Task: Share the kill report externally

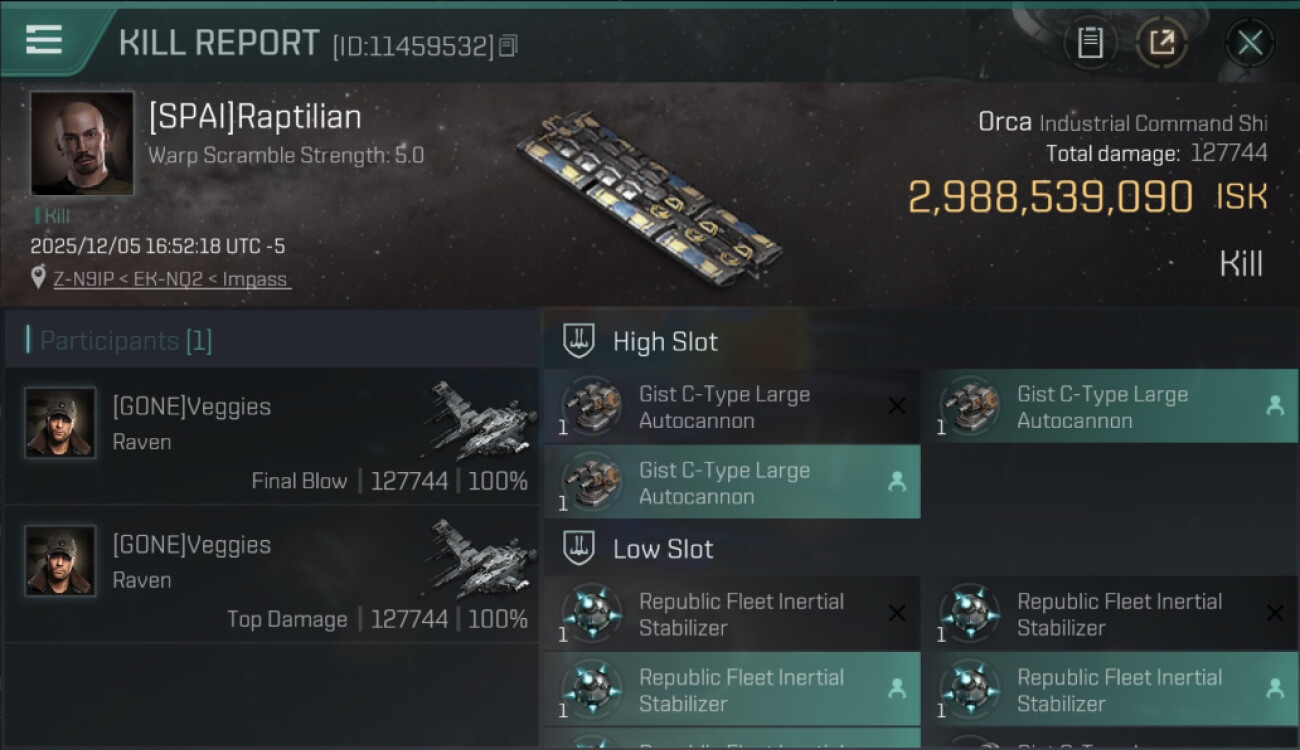Action: point(1162,43)
